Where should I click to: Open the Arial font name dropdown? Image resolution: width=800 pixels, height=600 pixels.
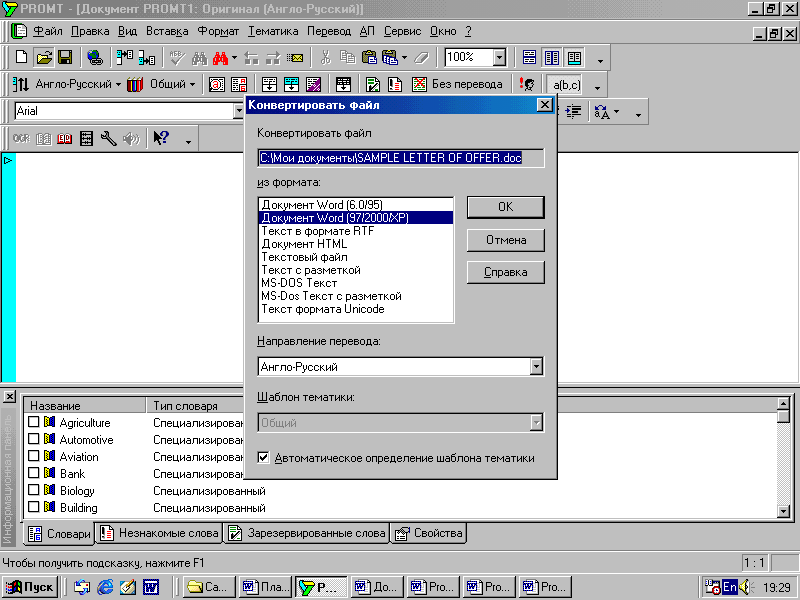click(x=238, y=111)
